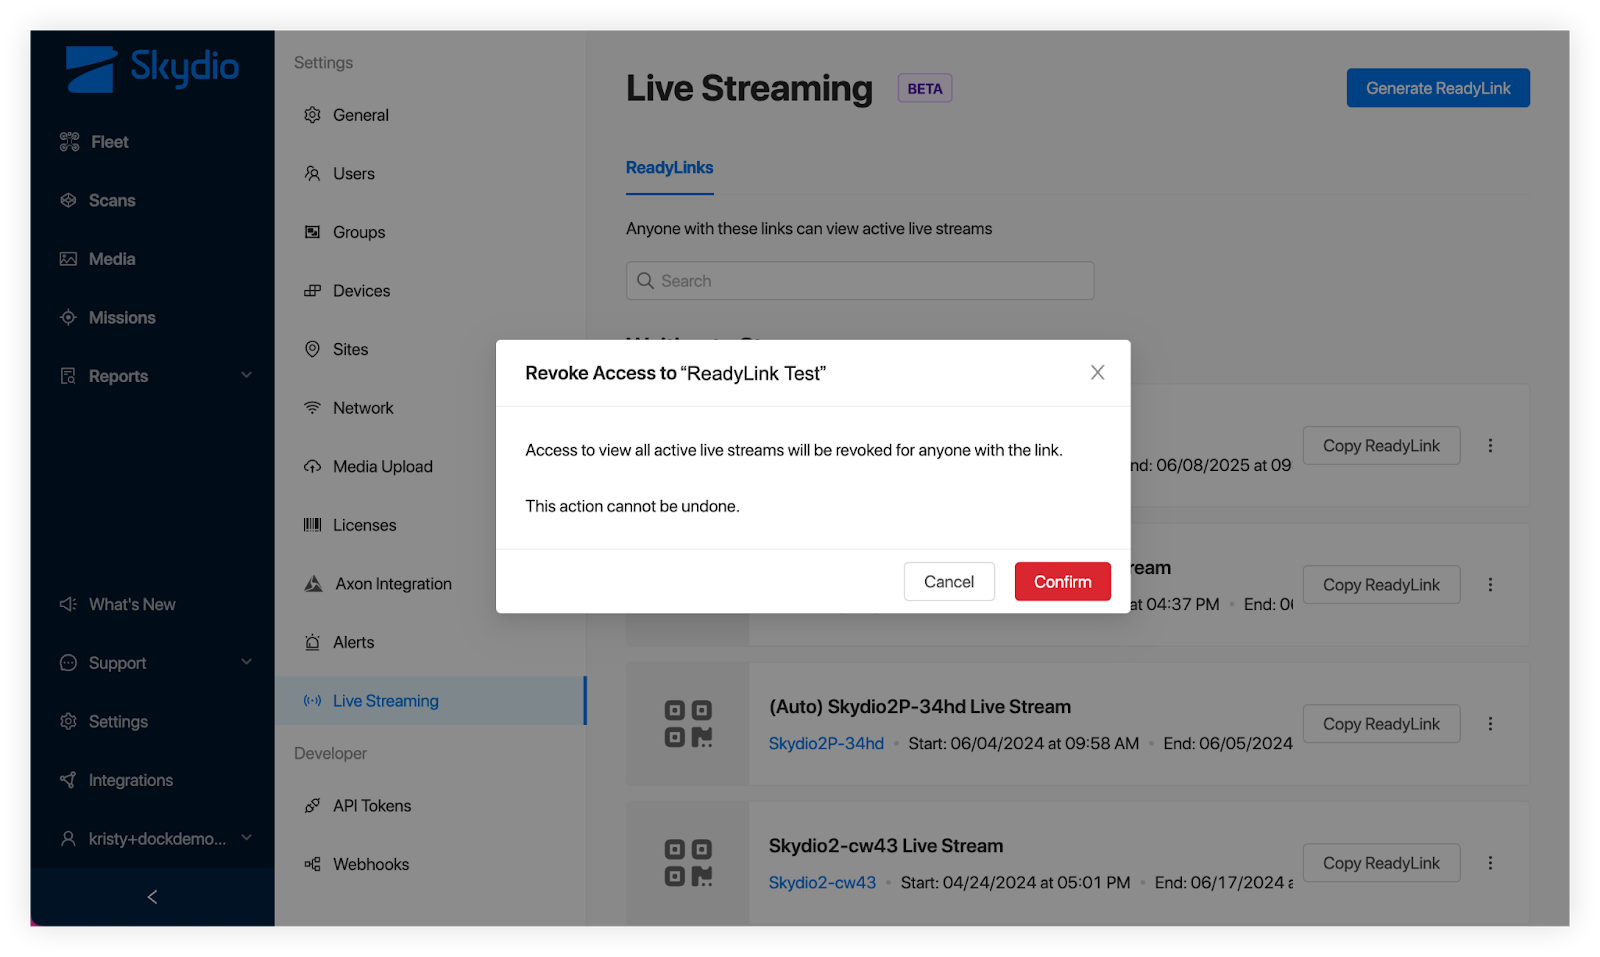Switch to the ReadyLinks tab
1600x957 pixels.
tap(669, 168)
